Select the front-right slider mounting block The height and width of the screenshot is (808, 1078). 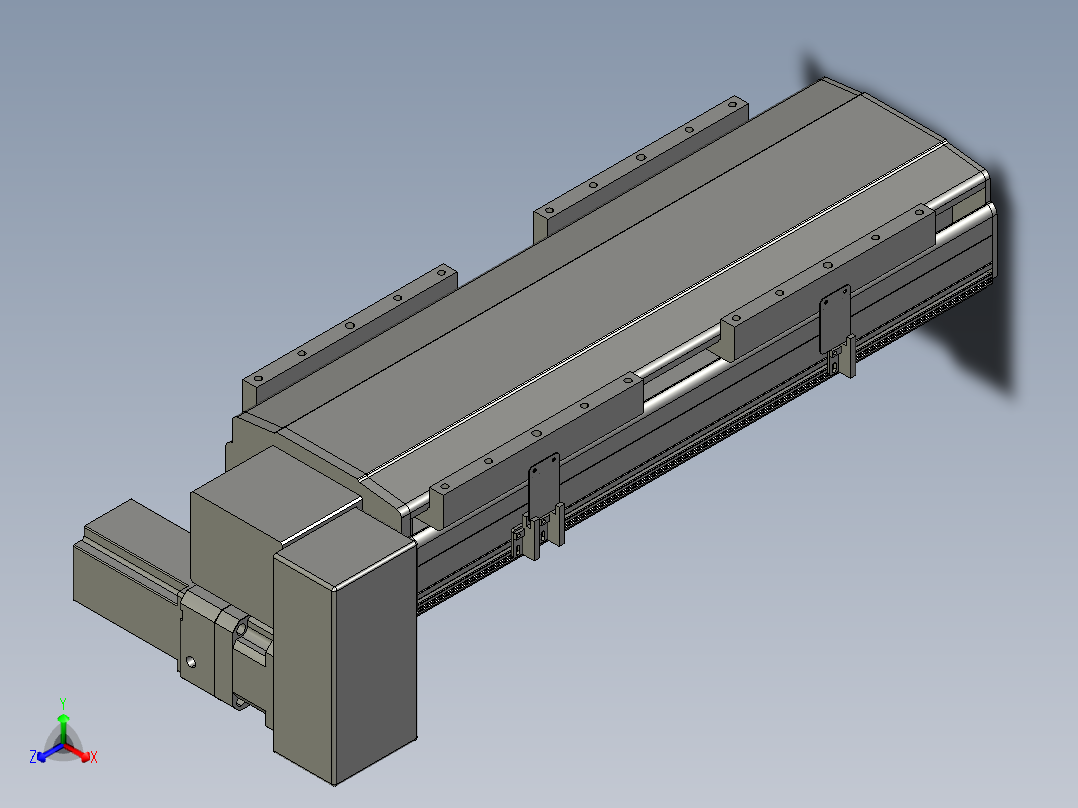tap(828, 282)
